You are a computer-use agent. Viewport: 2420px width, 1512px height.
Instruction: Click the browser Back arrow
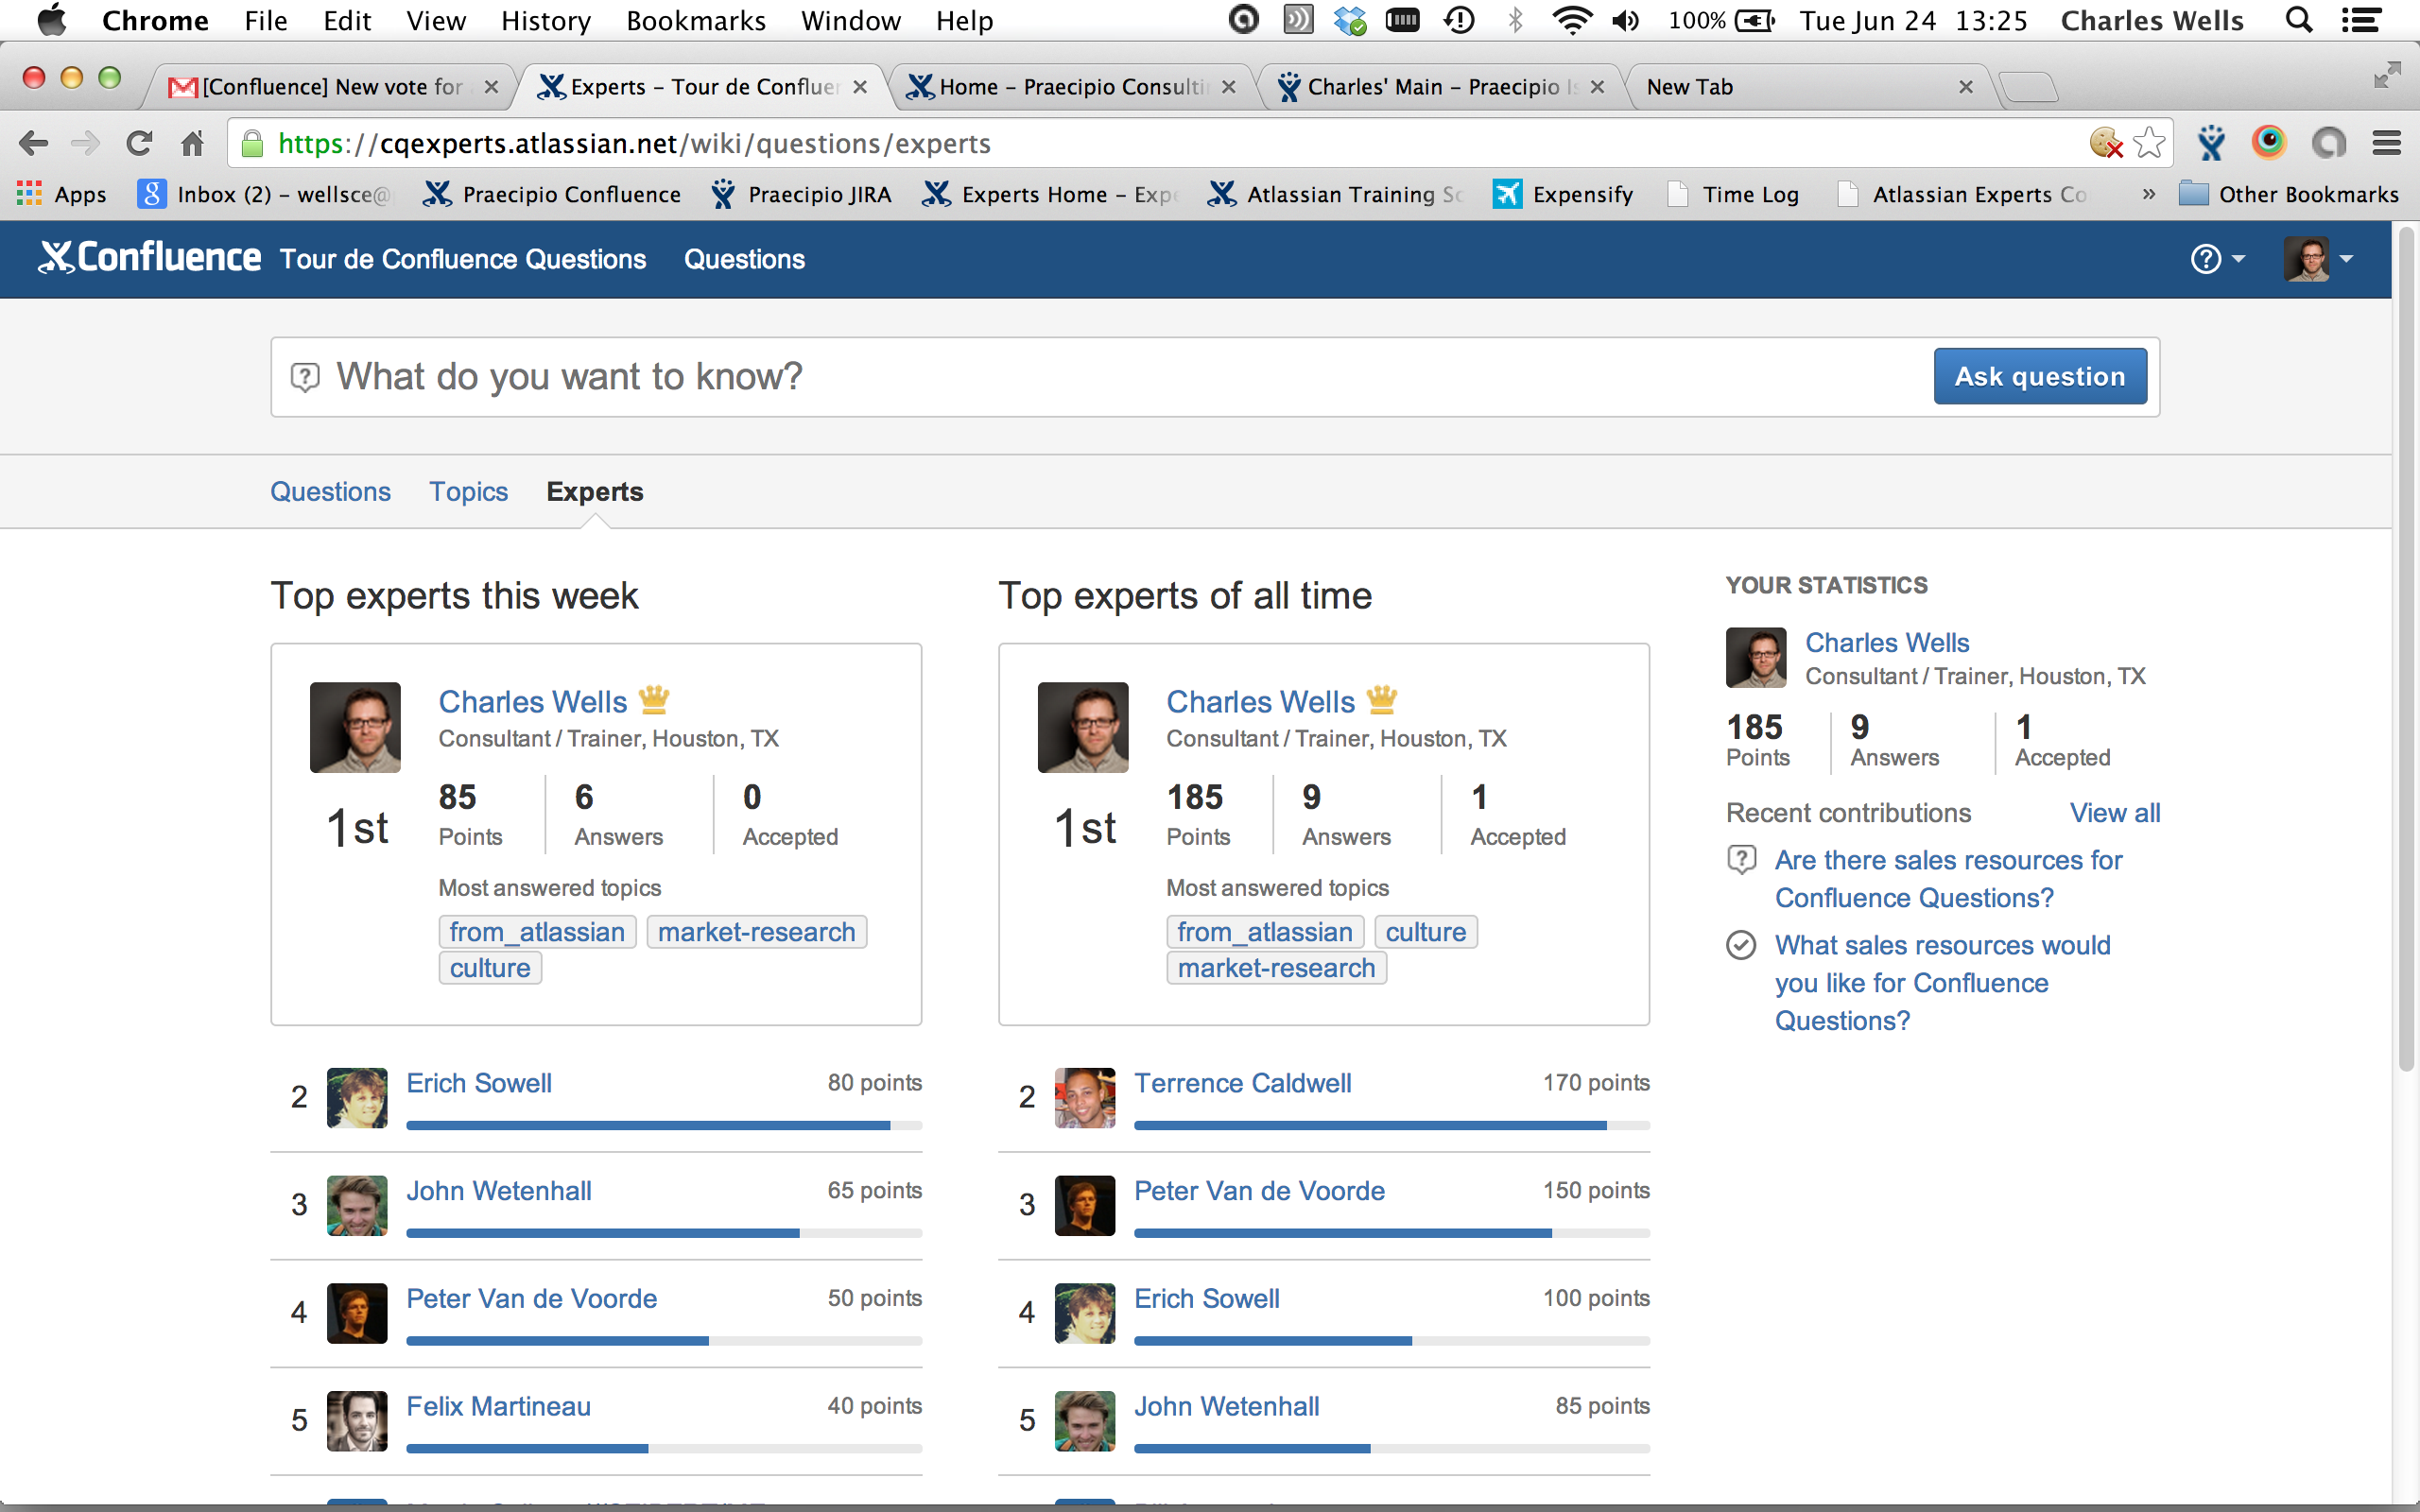coord(34,144)
